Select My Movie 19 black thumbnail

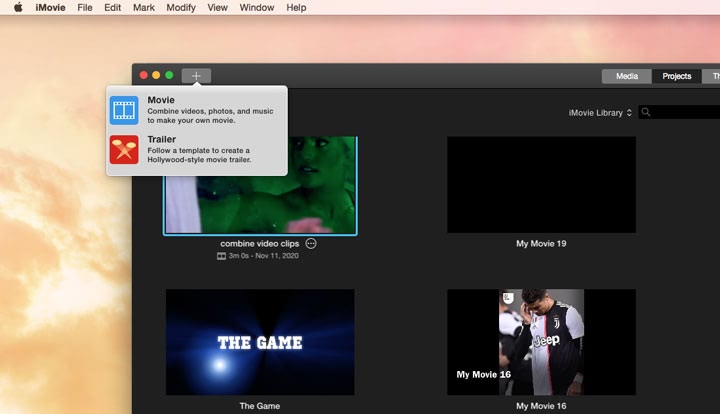pos(541,185)
